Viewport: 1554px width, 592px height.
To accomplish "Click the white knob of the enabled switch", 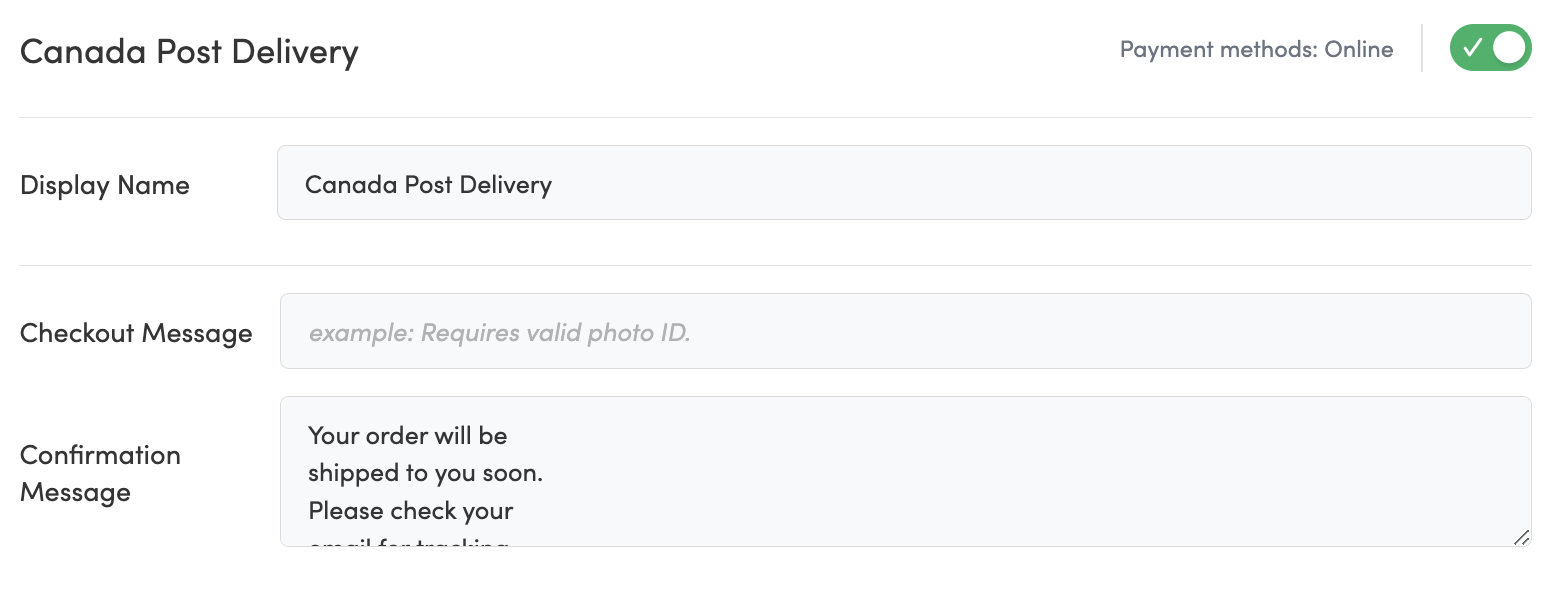I will tap(1509, 48).
